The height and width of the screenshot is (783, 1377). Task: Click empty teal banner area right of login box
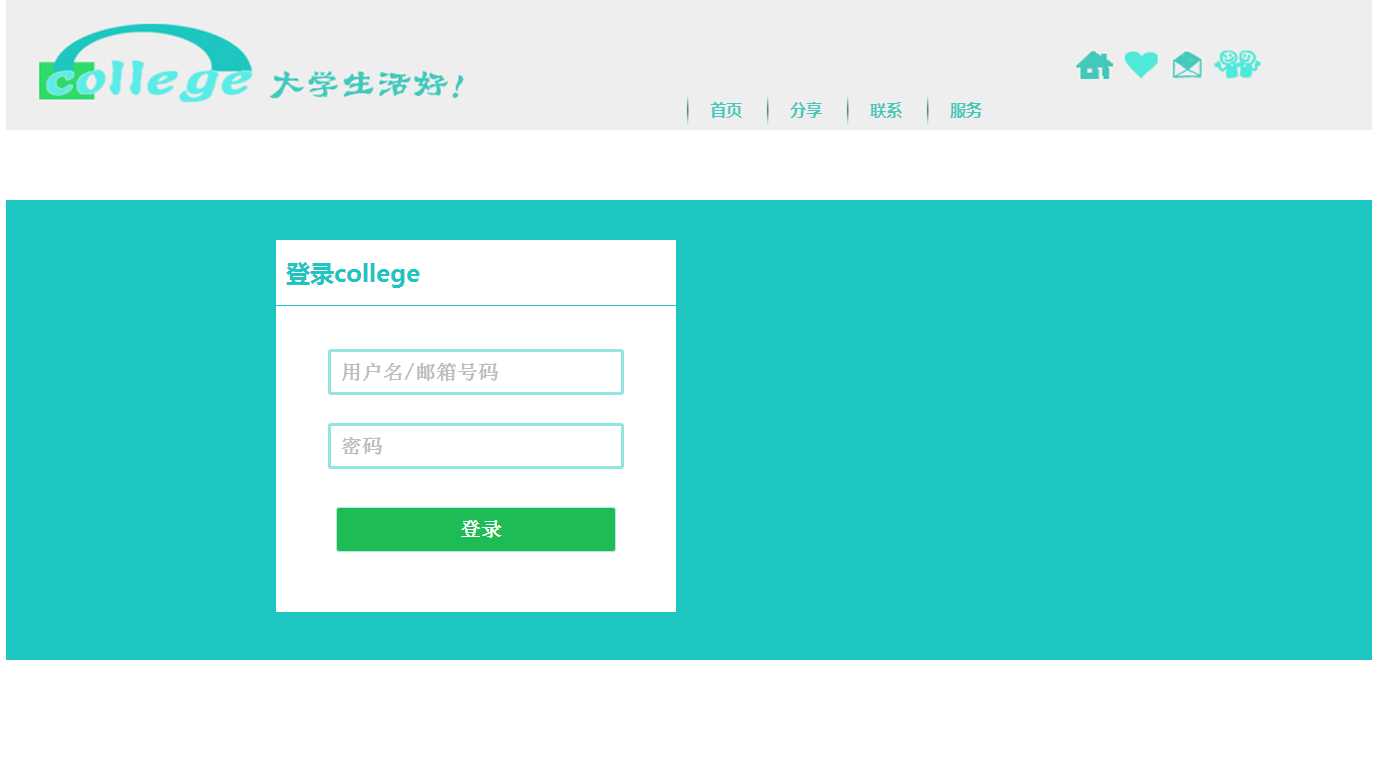pos(1020,430)
